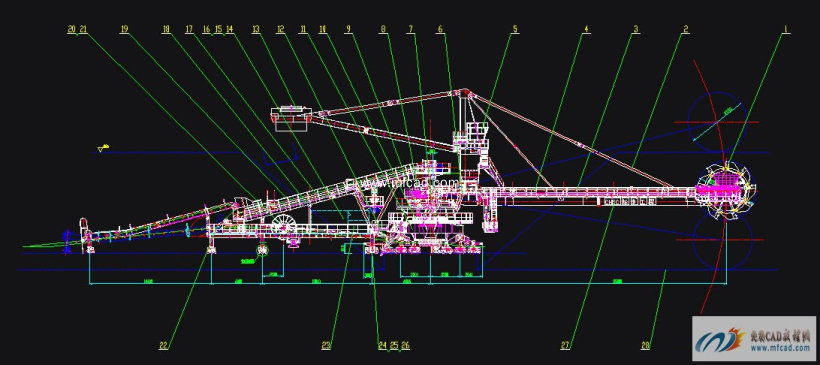Click callout number 2 label
The width and height of the screenshot is (820, 365).
click(x=685, y=30)
